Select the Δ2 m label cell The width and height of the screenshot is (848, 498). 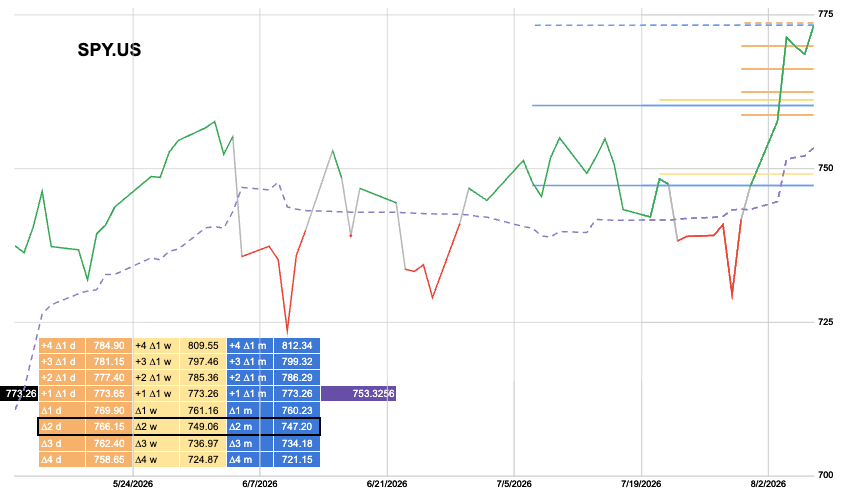pos(250,427)
